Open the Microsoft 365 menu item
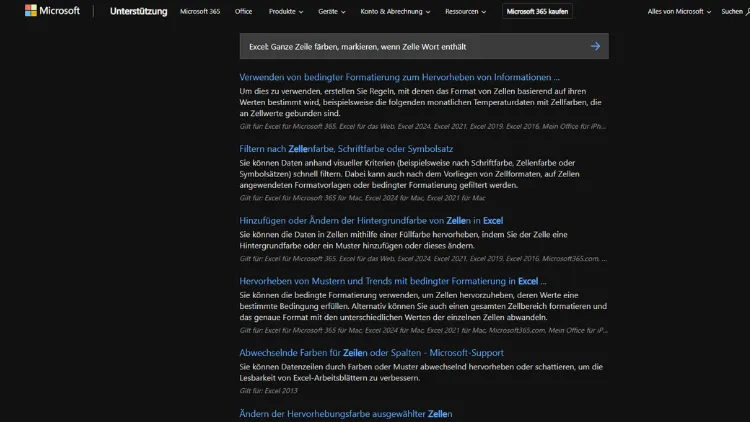Screen dimensions: 750x422 pos(200,11)
